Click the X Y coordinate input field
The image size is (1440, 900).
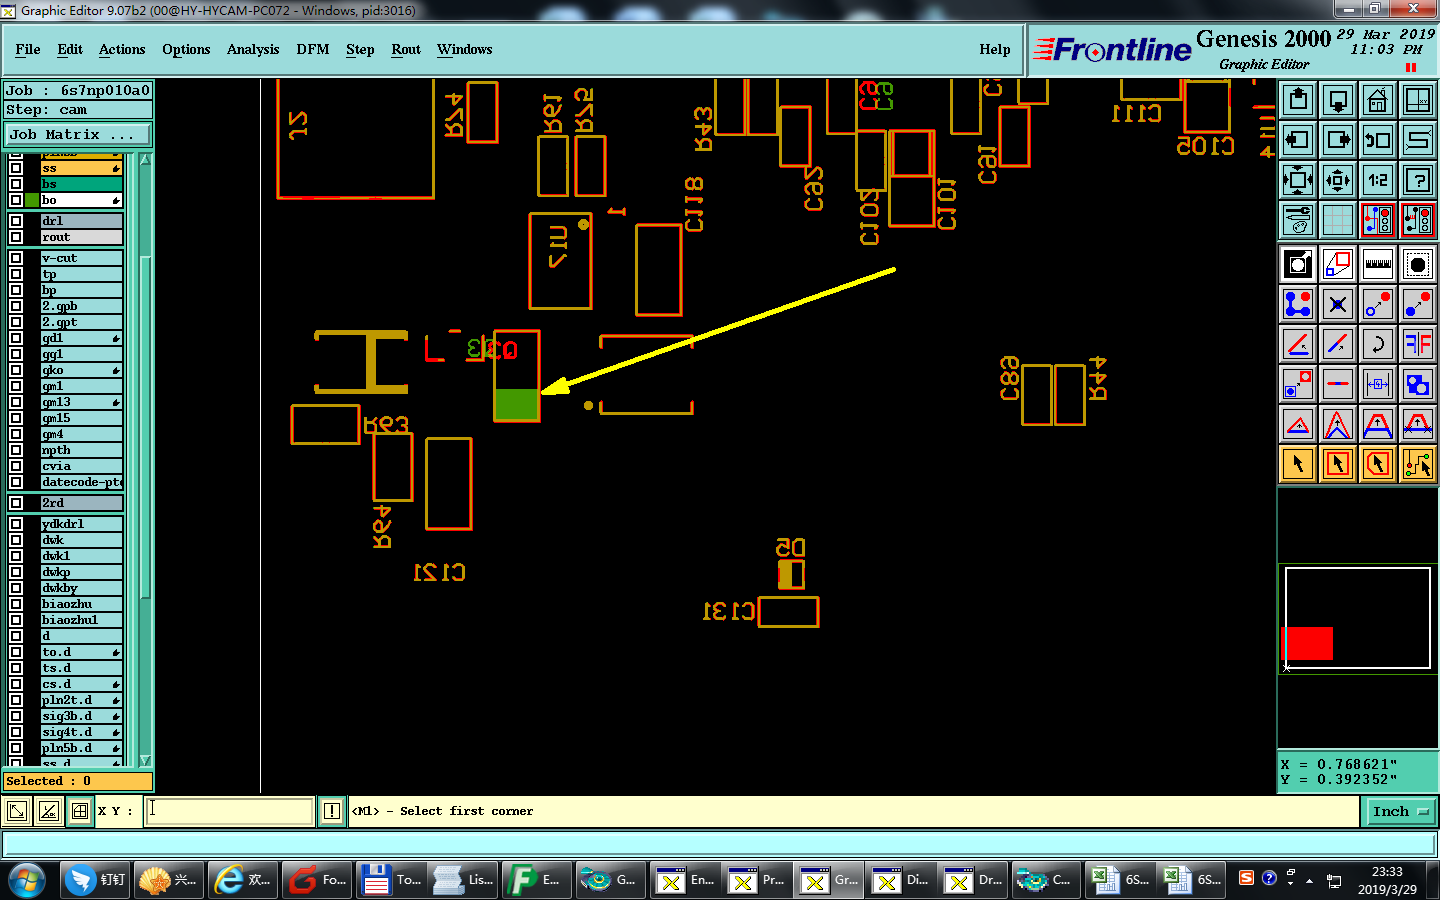click(x=230, y=811)
